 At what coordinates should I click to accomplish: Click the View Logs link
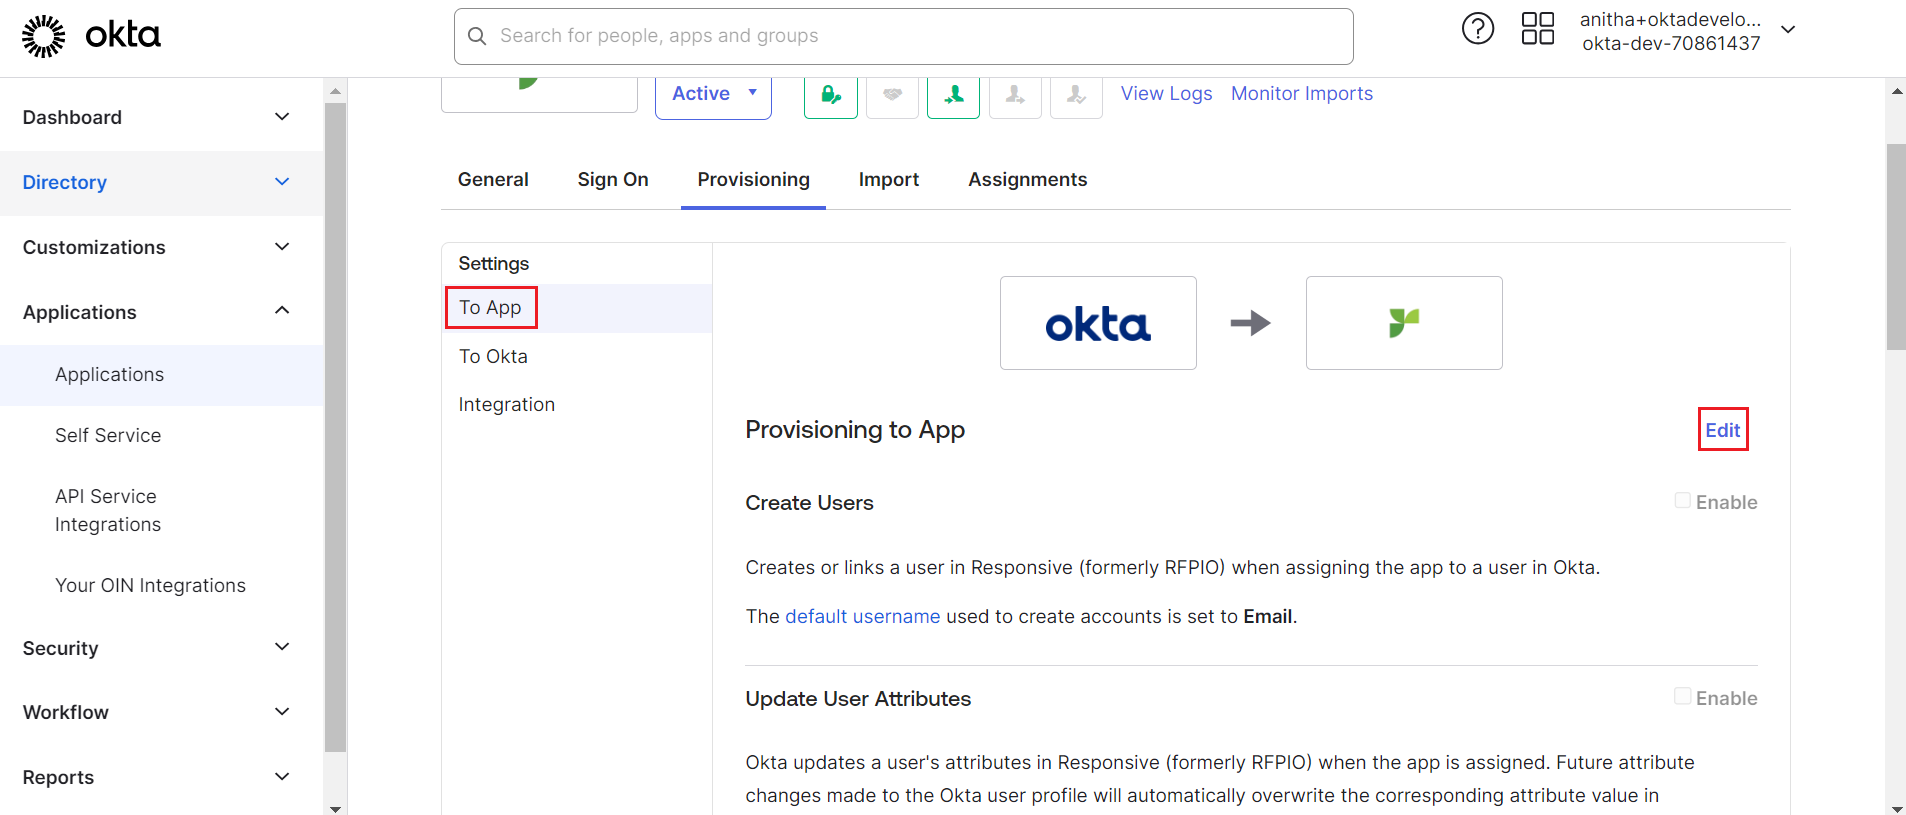pos(1166,93)
